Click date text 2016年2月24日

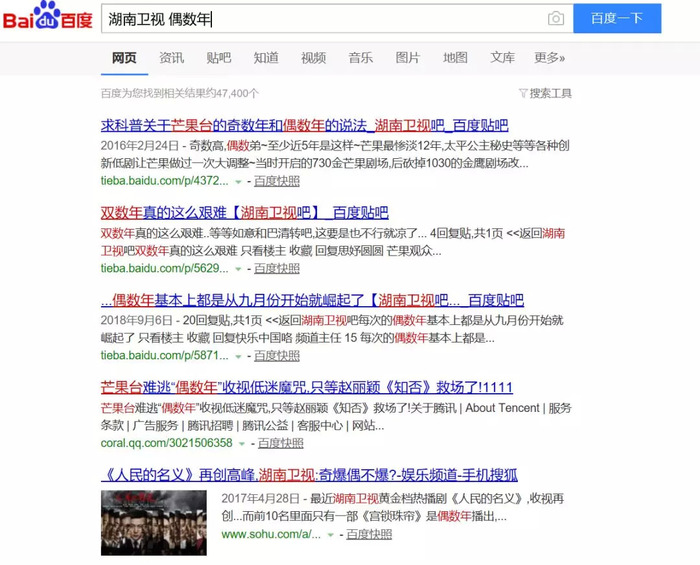pyautogui.click(x=140, y=145)
